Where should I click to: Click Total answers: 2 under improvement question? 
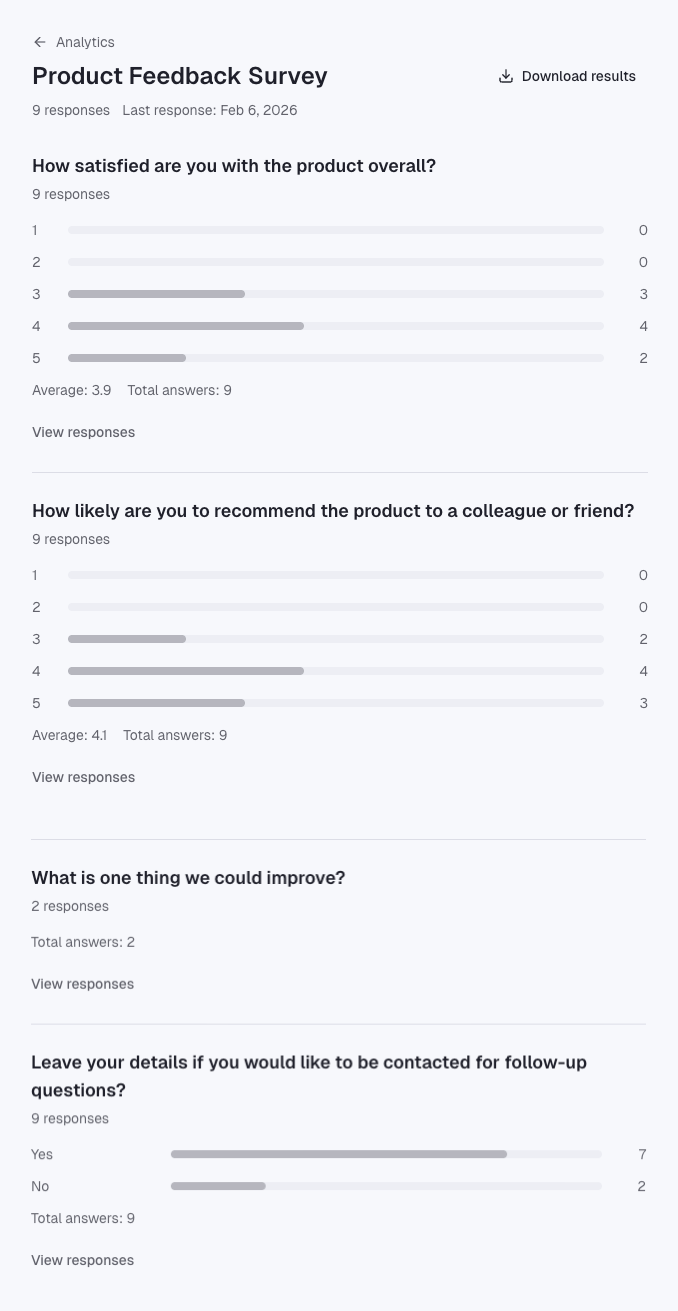83,941
